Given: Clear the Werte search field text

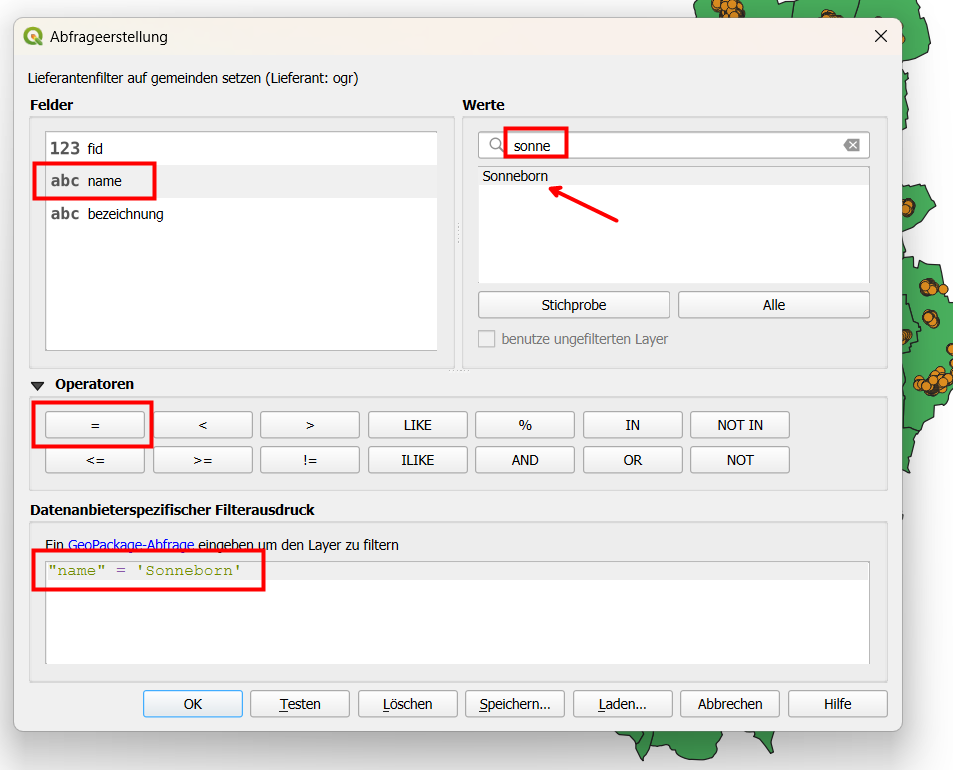Looking at the screenshot, I should pos(852,145).
